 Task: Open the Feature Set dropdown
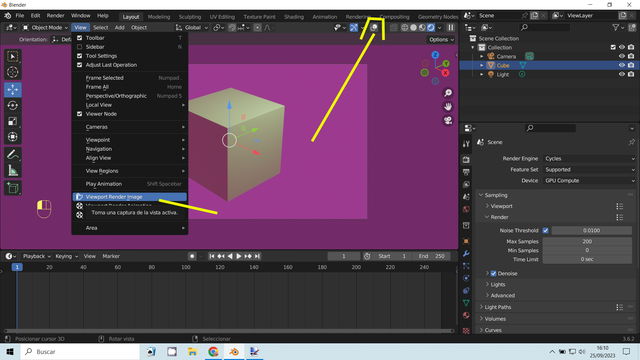coord(590,169)
